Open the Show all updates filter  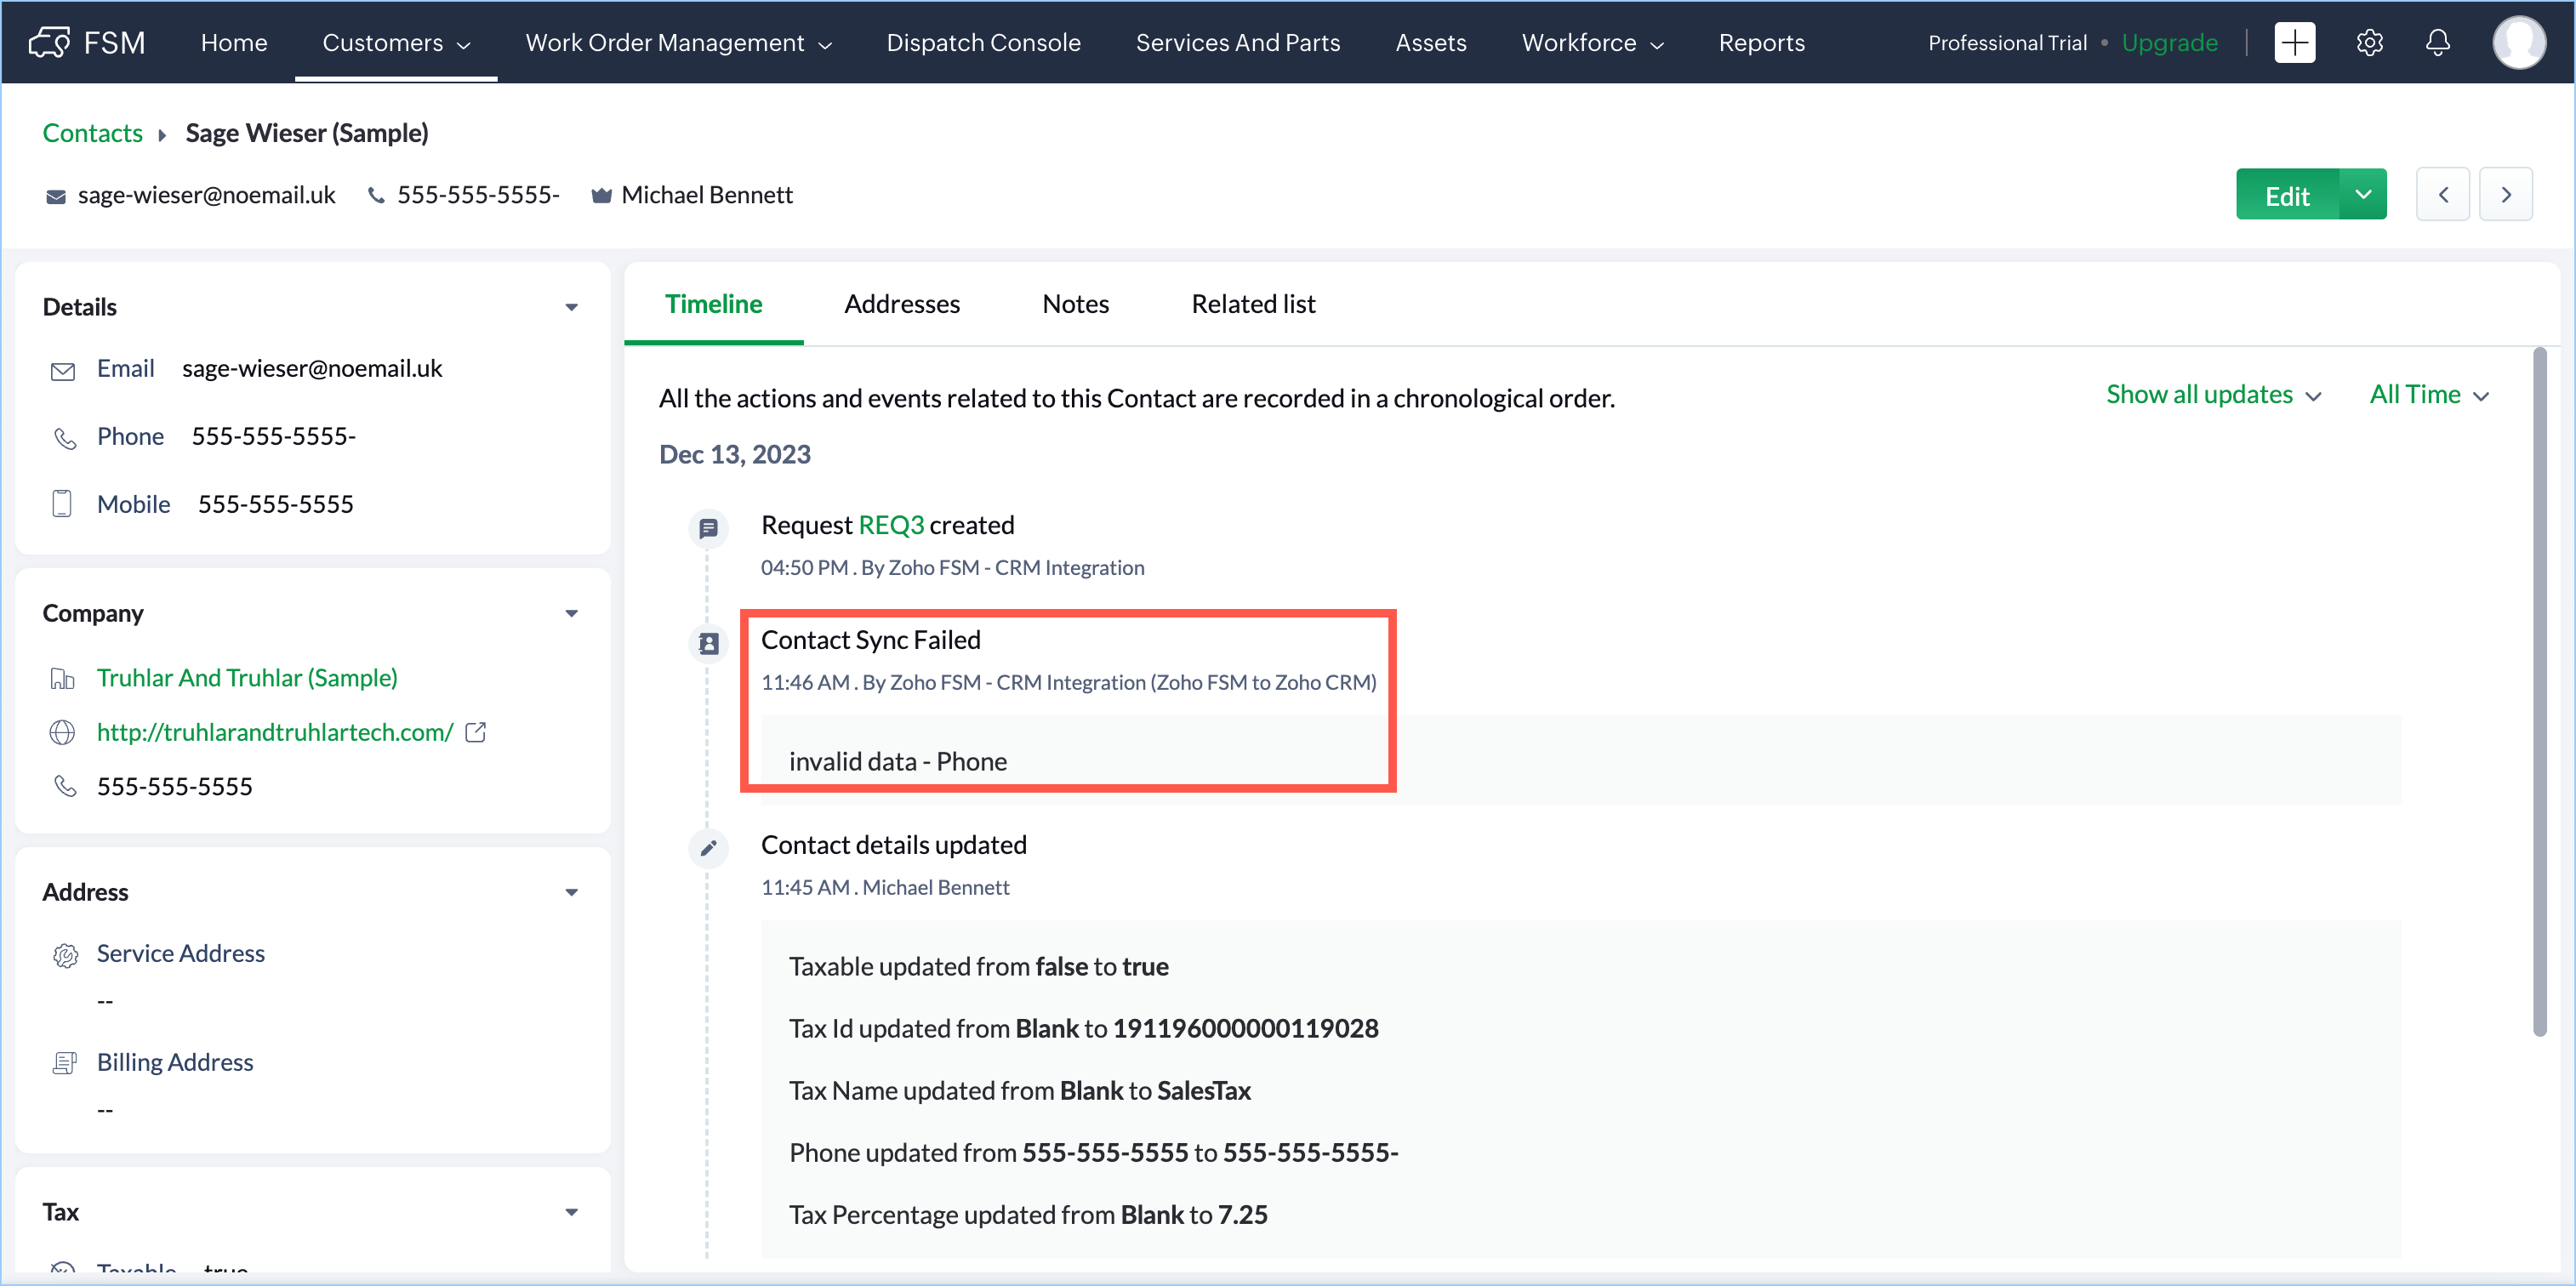(2212, 395)
